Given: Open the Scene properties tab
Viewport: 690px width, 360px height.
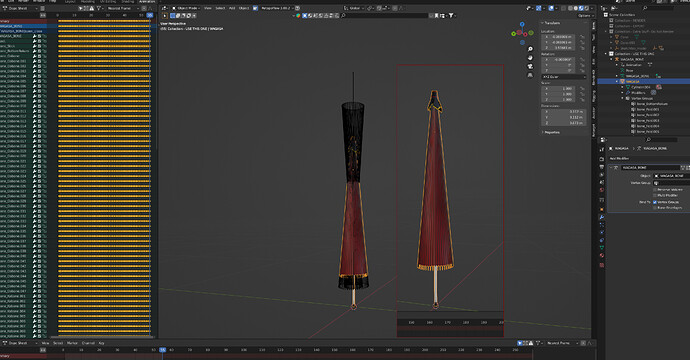Looking at the screenshot, I should pos(602,182).
